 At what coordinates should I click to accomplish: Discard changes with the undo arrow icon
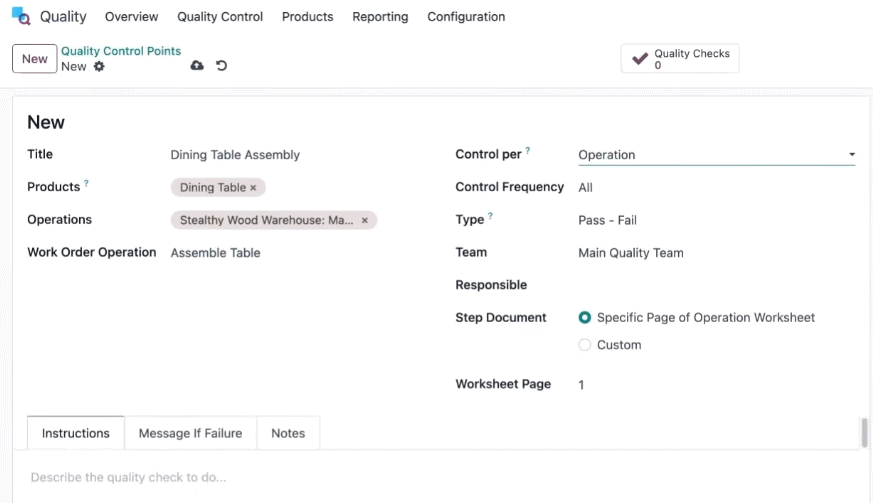click(x=222, y=66)
